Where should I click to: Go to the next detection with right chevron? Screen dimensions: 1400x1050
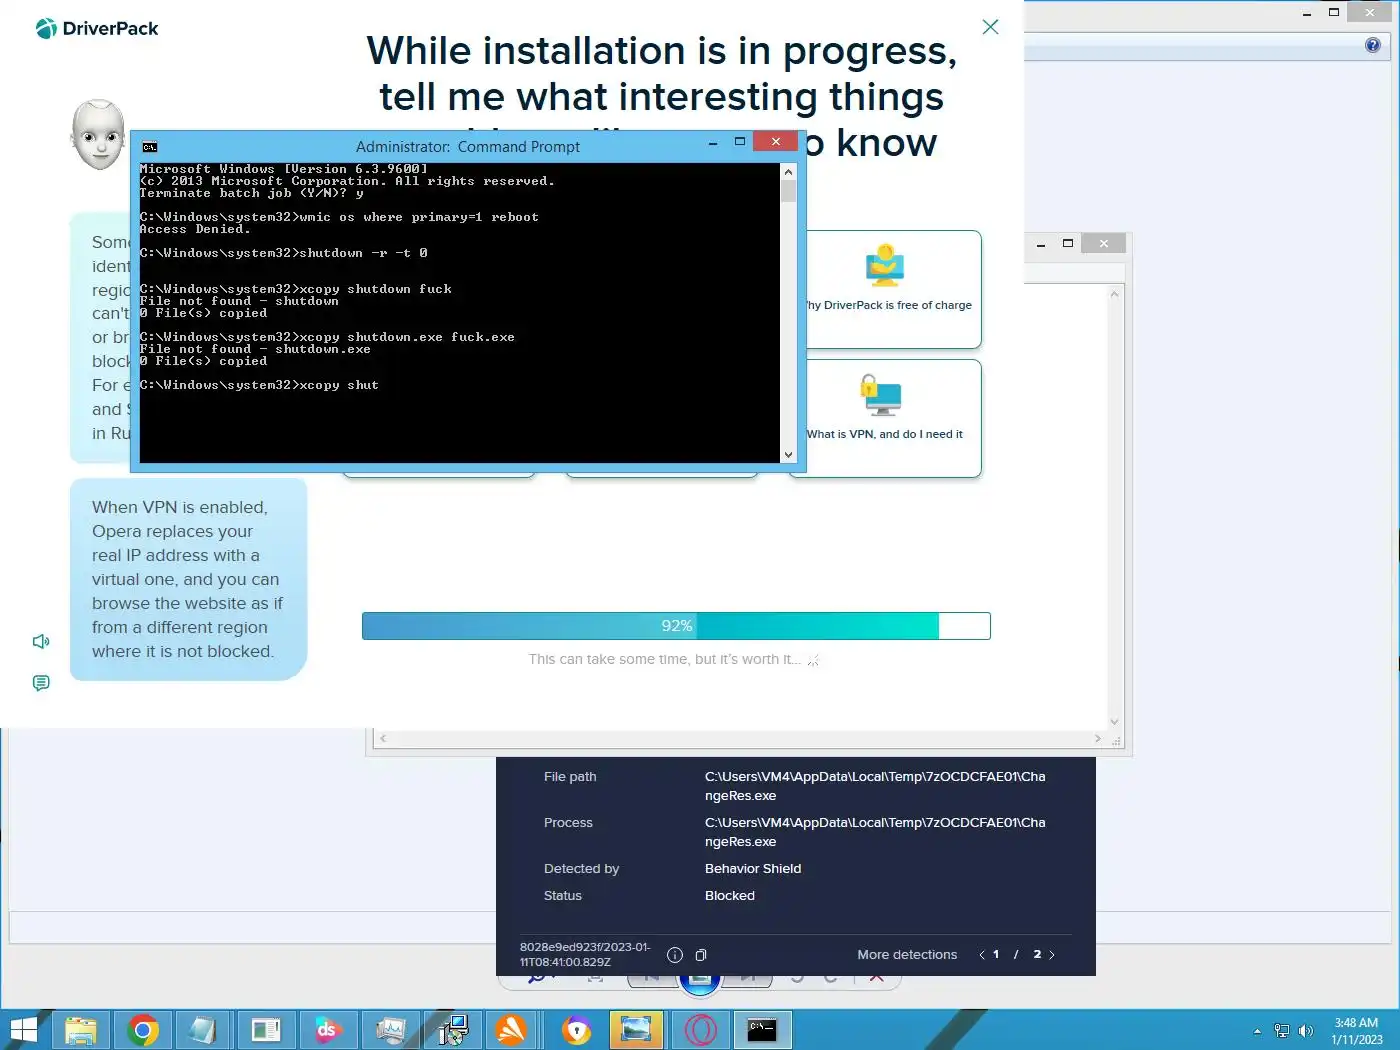click(1052, 955)
